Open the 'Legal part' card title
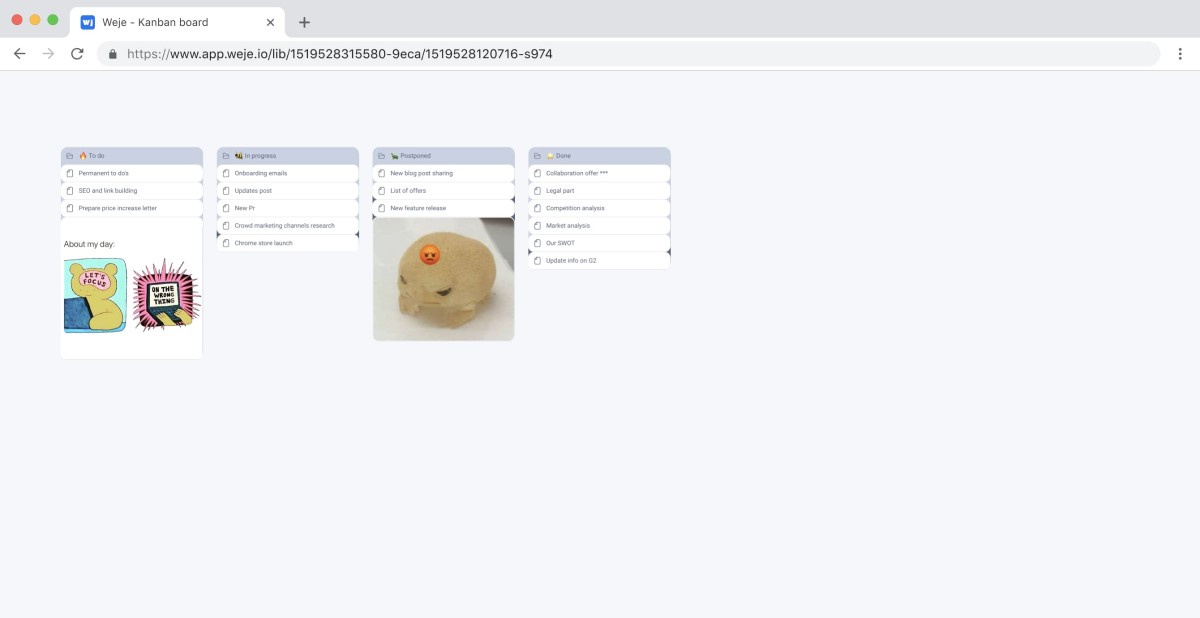Screen dimensions: 1200x618 pyautogui.click(x=560, y=191)
